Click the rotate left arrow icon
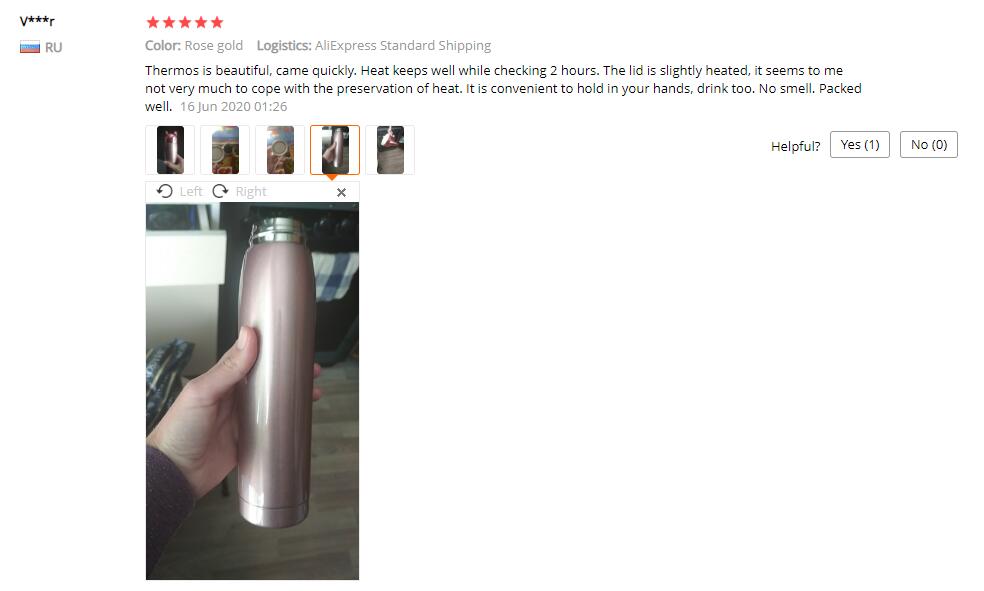This screenshot has height=591, width=984. coord(164,191)
